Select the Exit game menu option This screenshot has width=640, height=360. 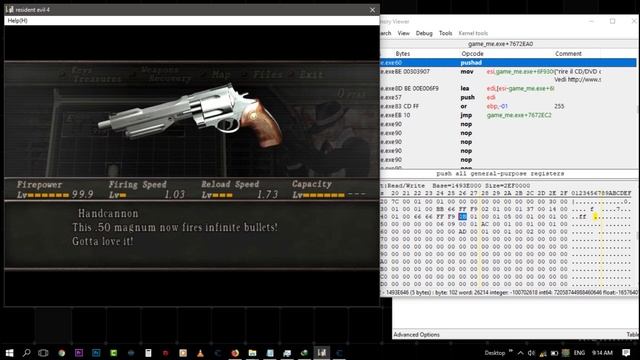(x=311, y=74)
